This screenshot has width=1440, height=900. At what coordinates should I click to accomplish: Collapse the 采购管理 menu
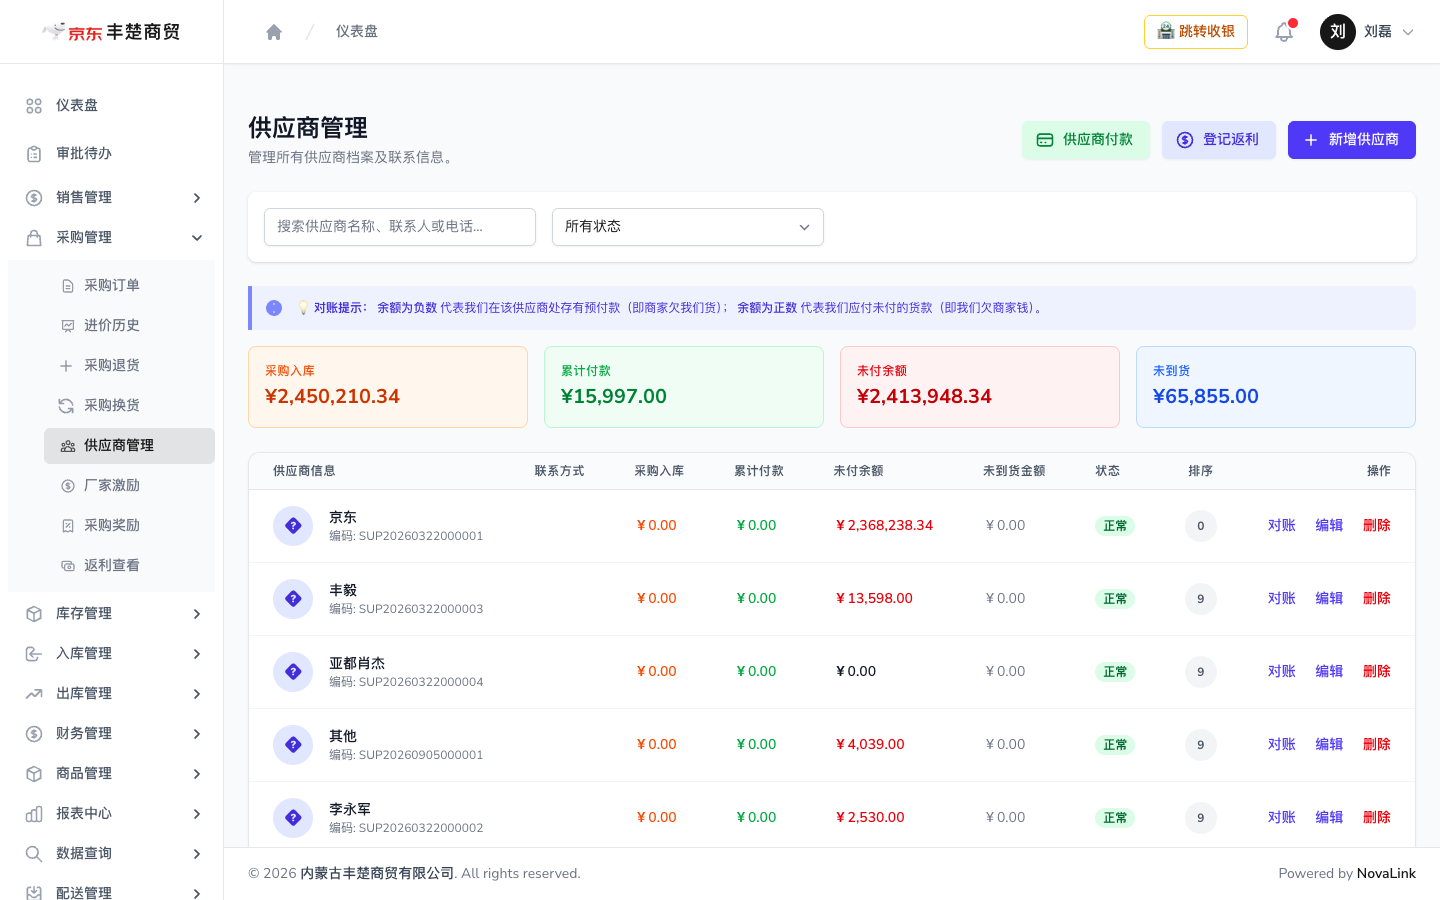click(112, 238)
